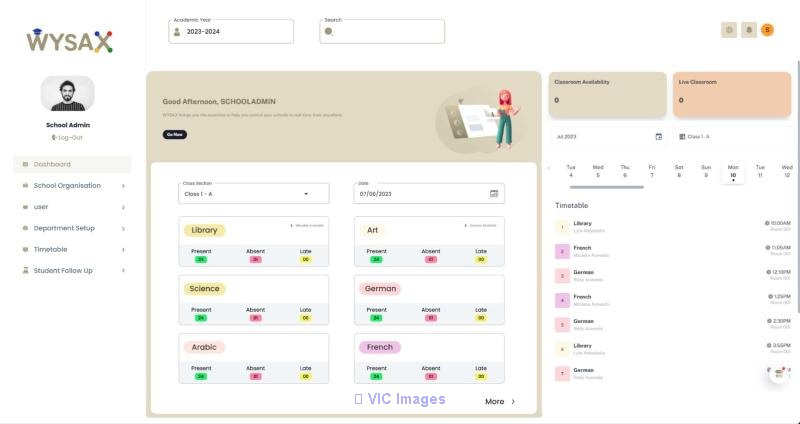This screenshot has width=800, height=424.
Task: Click the Log-Out link
Action: point(67,138)
